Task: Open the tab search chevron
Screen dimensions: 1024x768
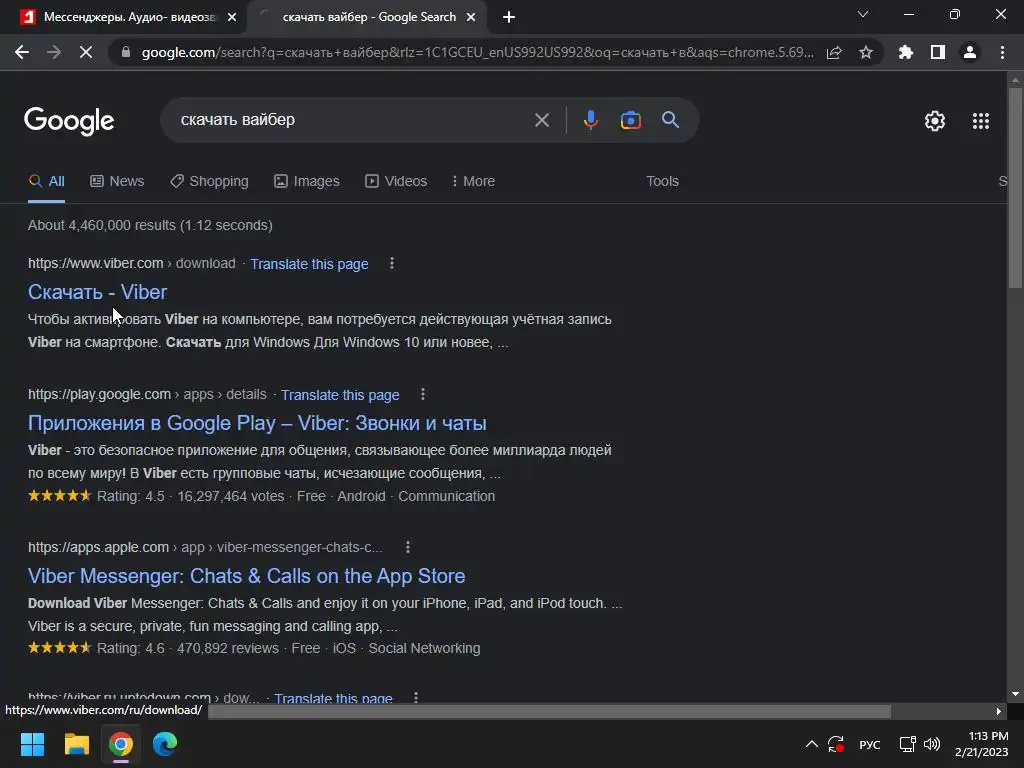Action: tap(863, 14)
